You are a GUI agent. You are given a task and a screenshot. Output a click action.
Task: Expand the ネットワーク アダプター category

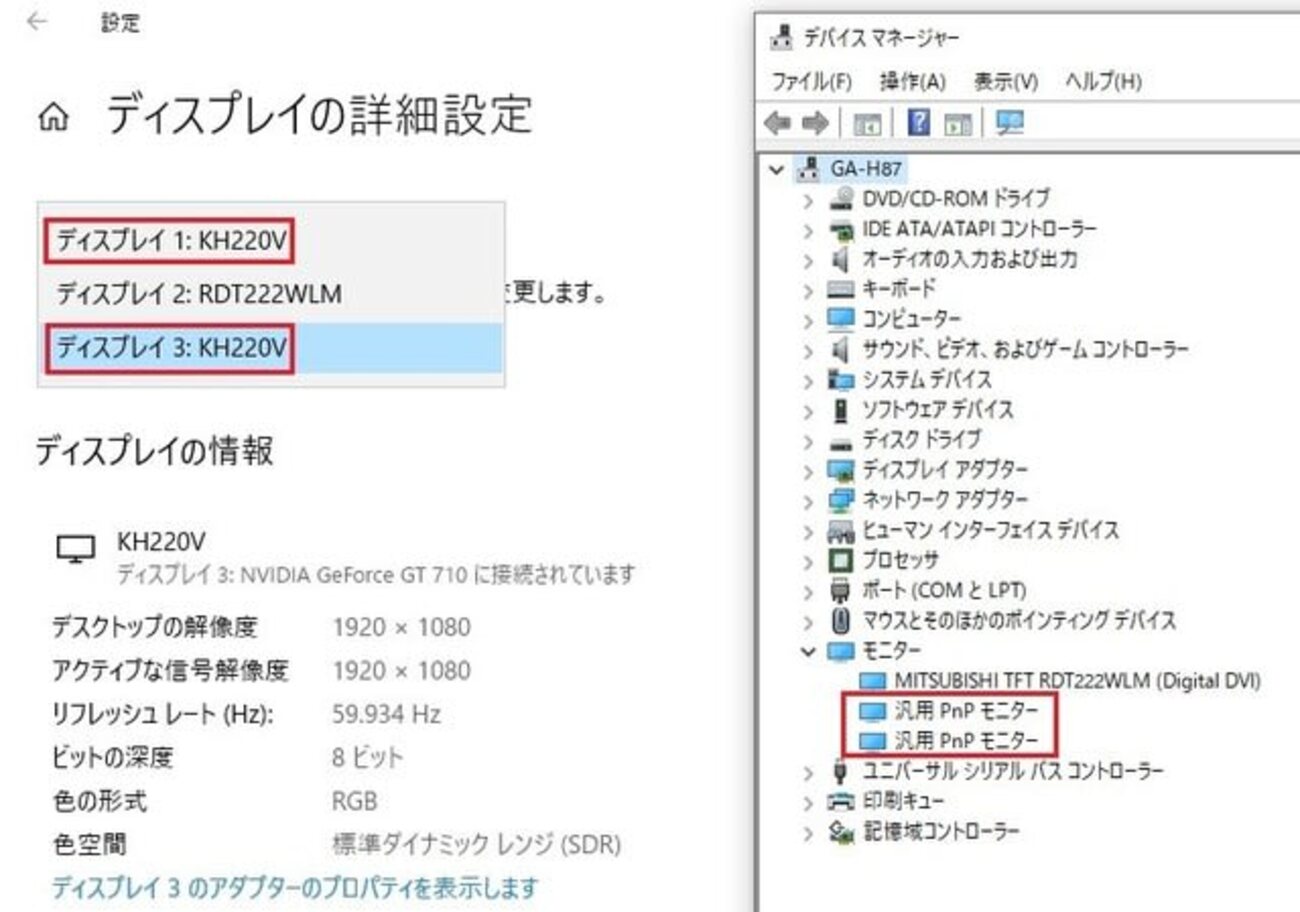pyautogui.click(x=810, y=500)
